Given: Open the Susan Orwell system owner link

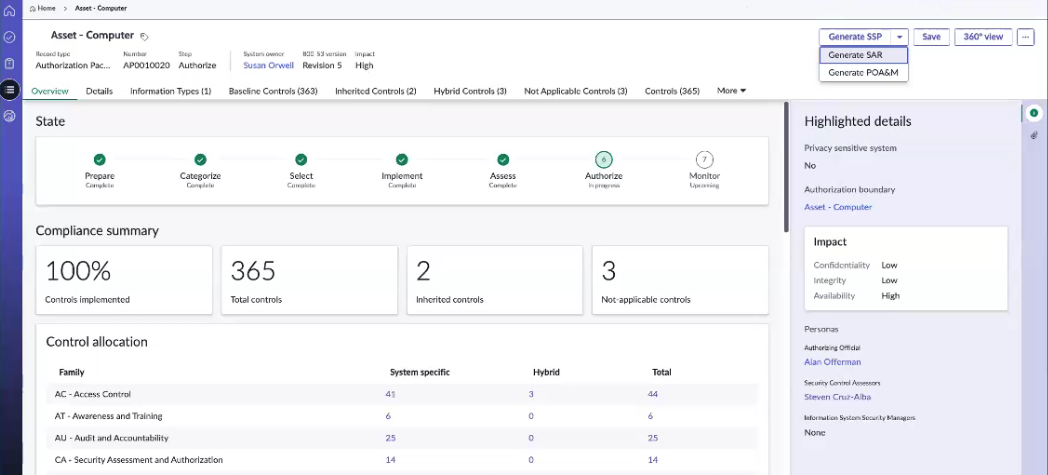Looking at the screenshot, I should (268, 65).
